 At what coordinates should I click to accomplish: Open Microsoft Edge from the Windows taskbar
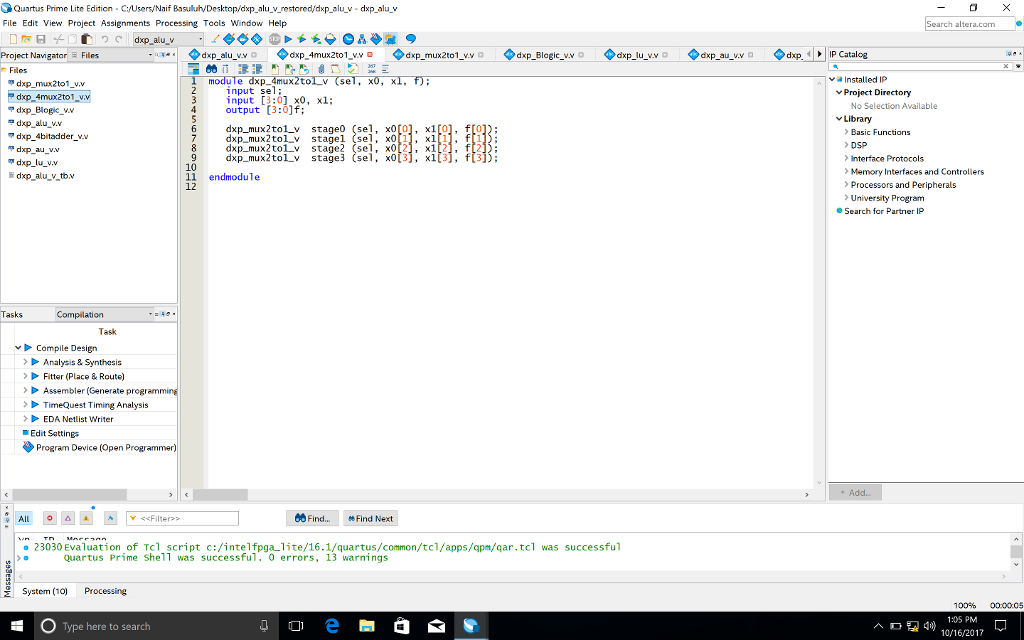[x=332, y=626]
